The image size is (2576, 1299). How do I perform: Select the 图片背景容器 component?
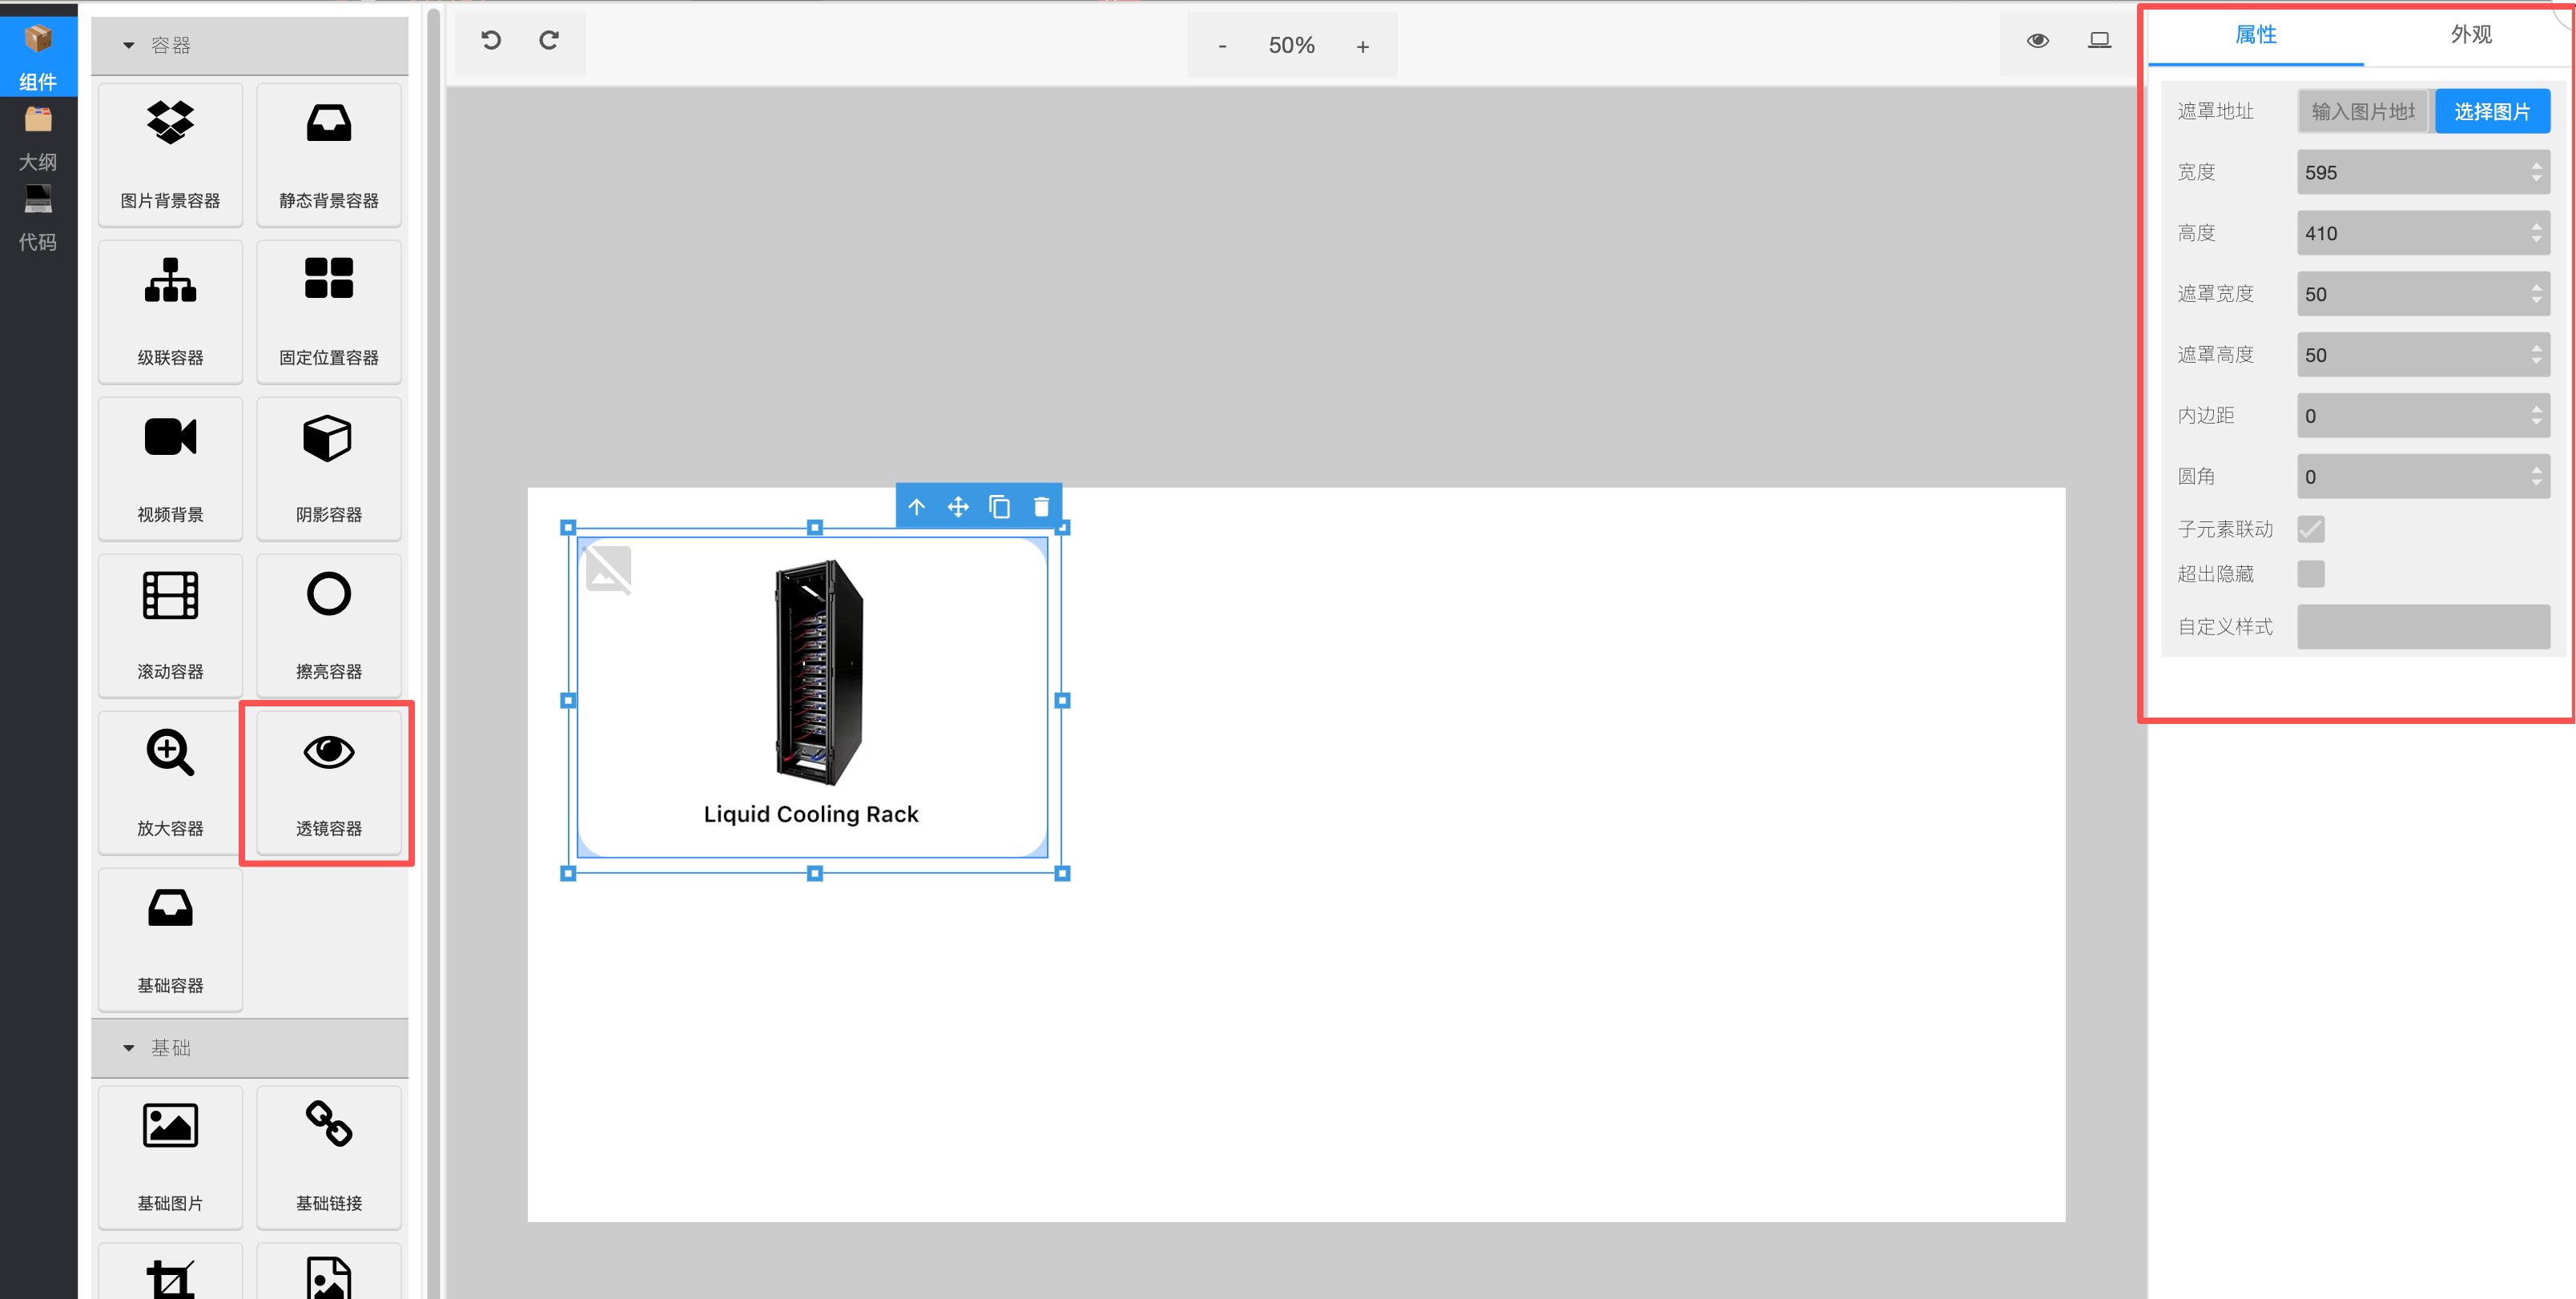pos(170,155)
